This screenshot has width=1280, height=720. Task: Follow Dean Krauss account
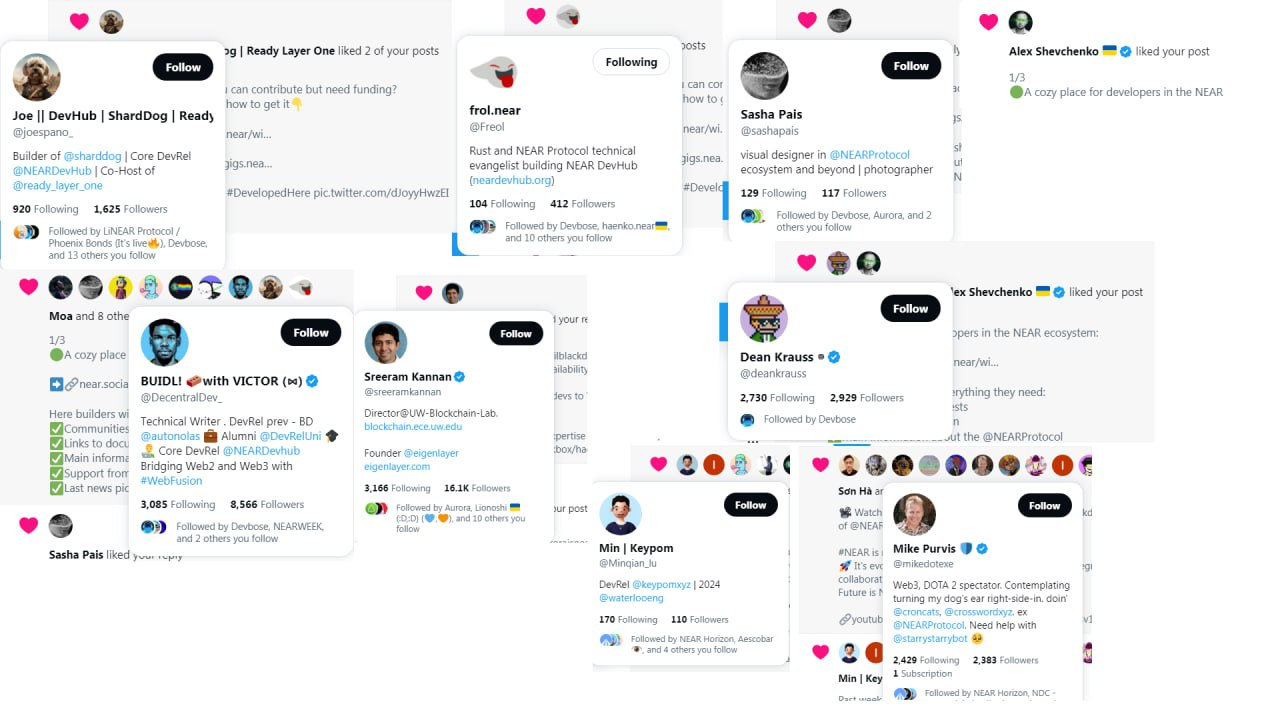(x=910, y=309)
